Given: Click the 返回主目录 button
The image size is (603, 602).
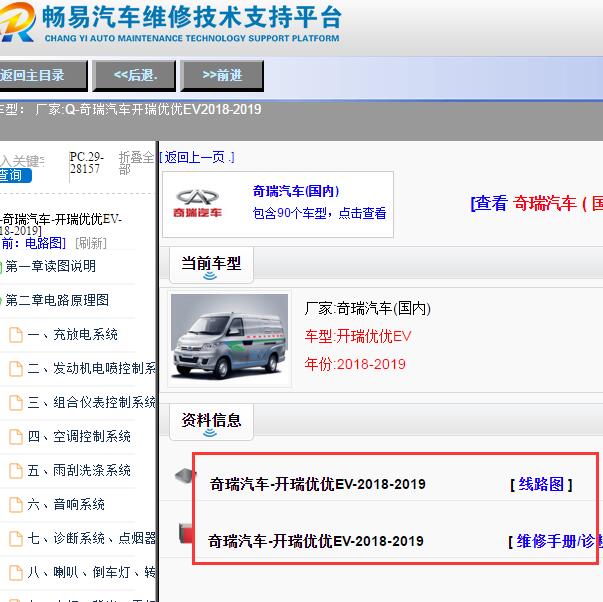Looking at the screenshot, I should click(x=43, y=75).
